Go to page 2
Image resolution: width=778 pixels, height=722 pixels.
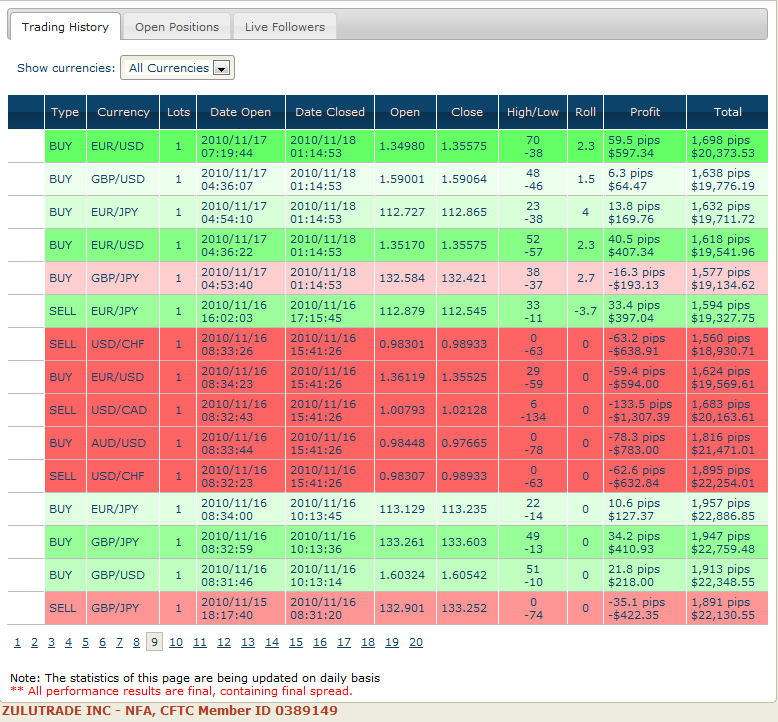tap(34, 642)
